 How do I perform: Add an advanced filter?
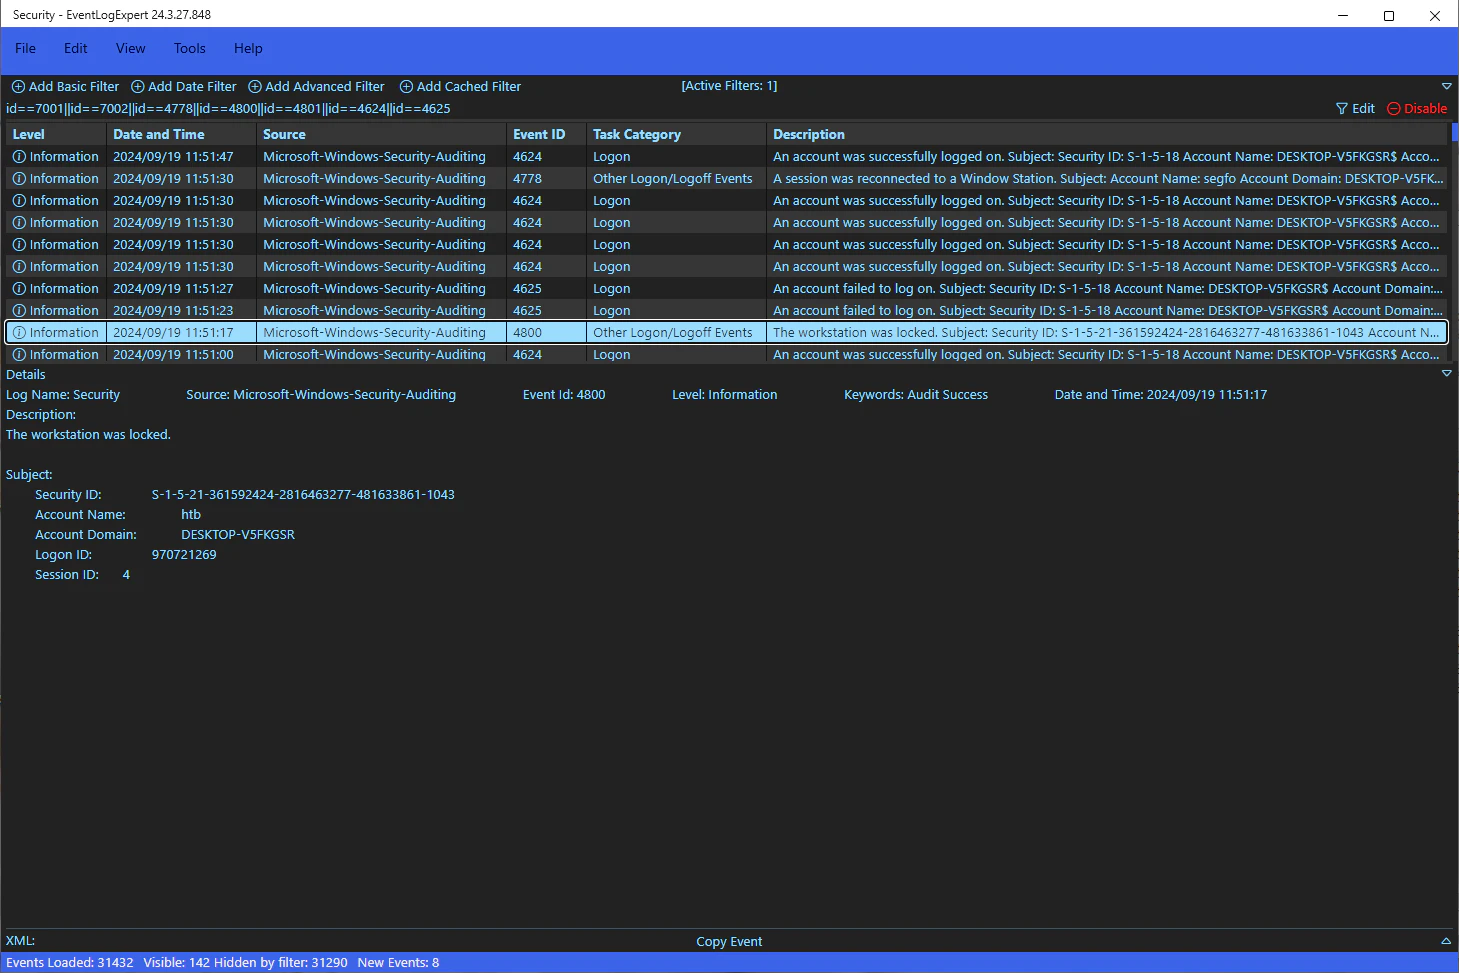tap(316, 87)
